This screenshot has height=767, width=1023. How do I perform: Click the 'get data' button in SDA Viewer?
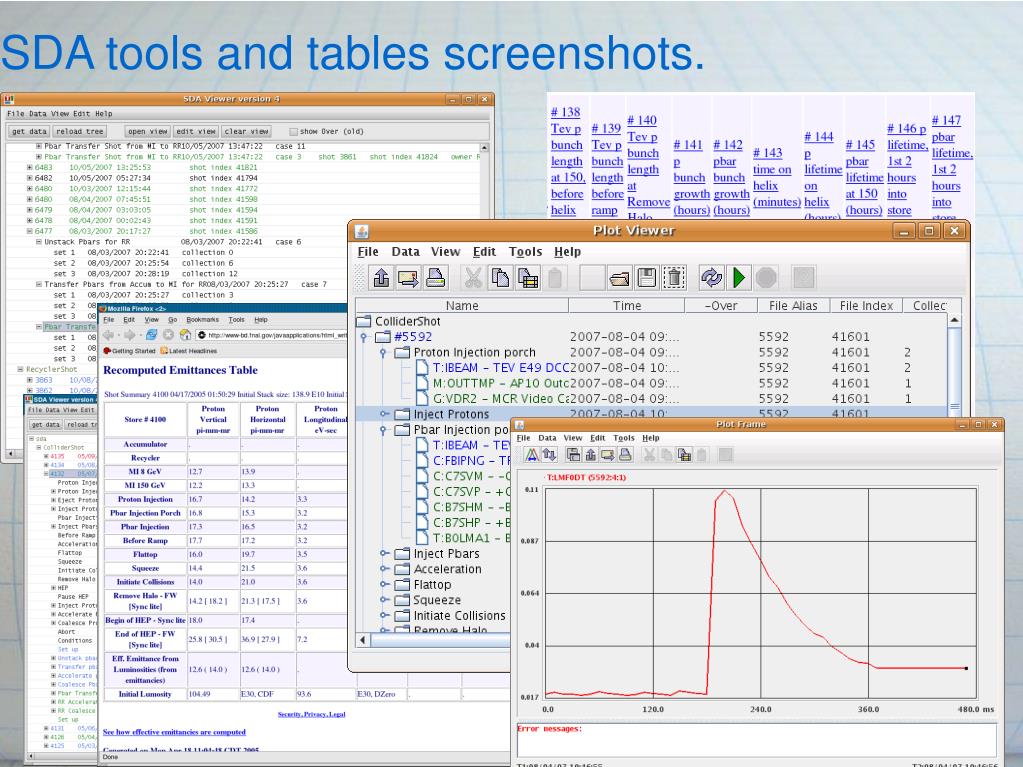(x=29, y=131)
